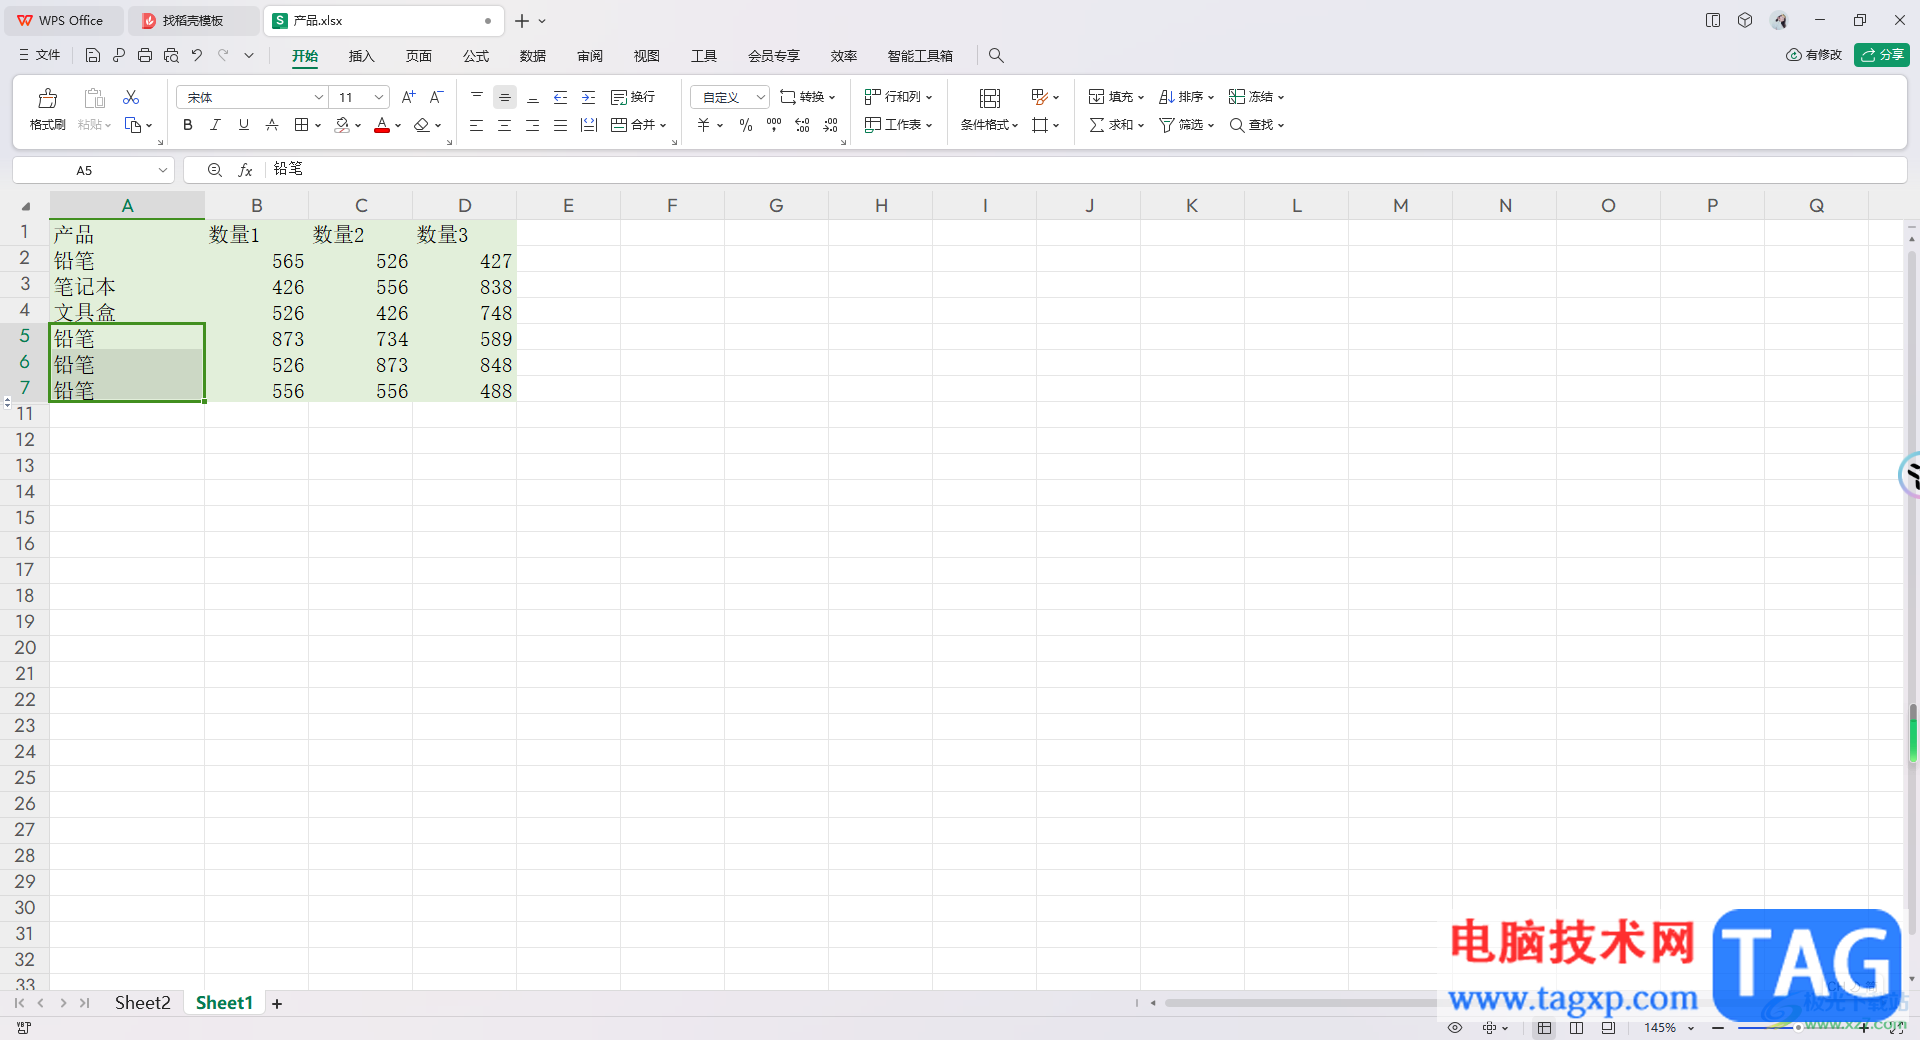The width and height of the screenshot is (1920, 1040).
Task: Click the formula bar zoom magnifier icon
Action: 214,170
